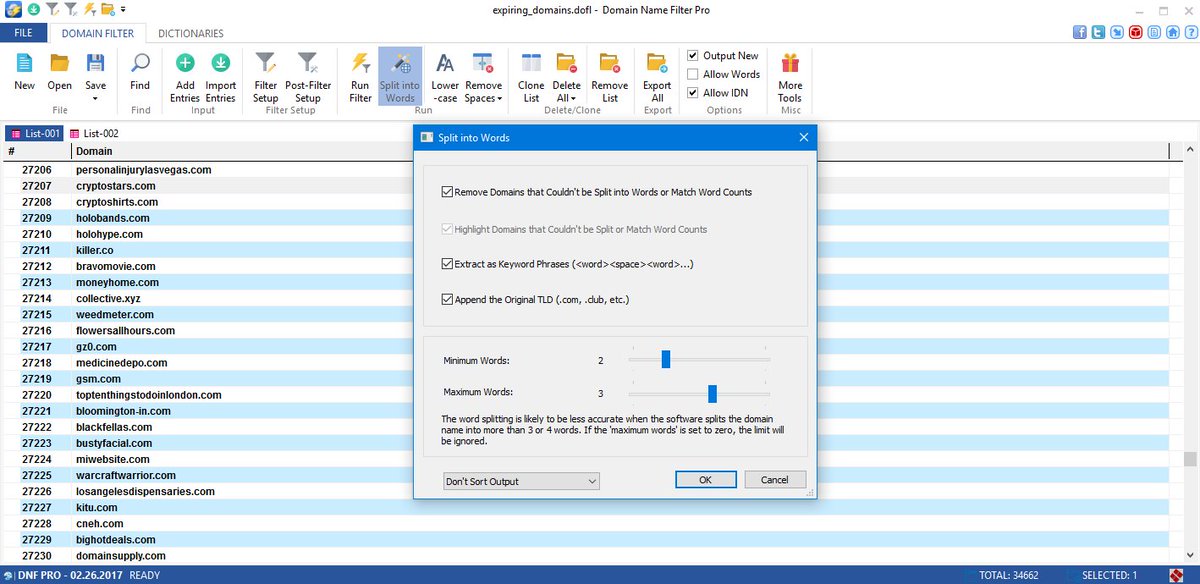Select the List-001 tab
This screenshot has width=1200, height=584.
(34, 133)
